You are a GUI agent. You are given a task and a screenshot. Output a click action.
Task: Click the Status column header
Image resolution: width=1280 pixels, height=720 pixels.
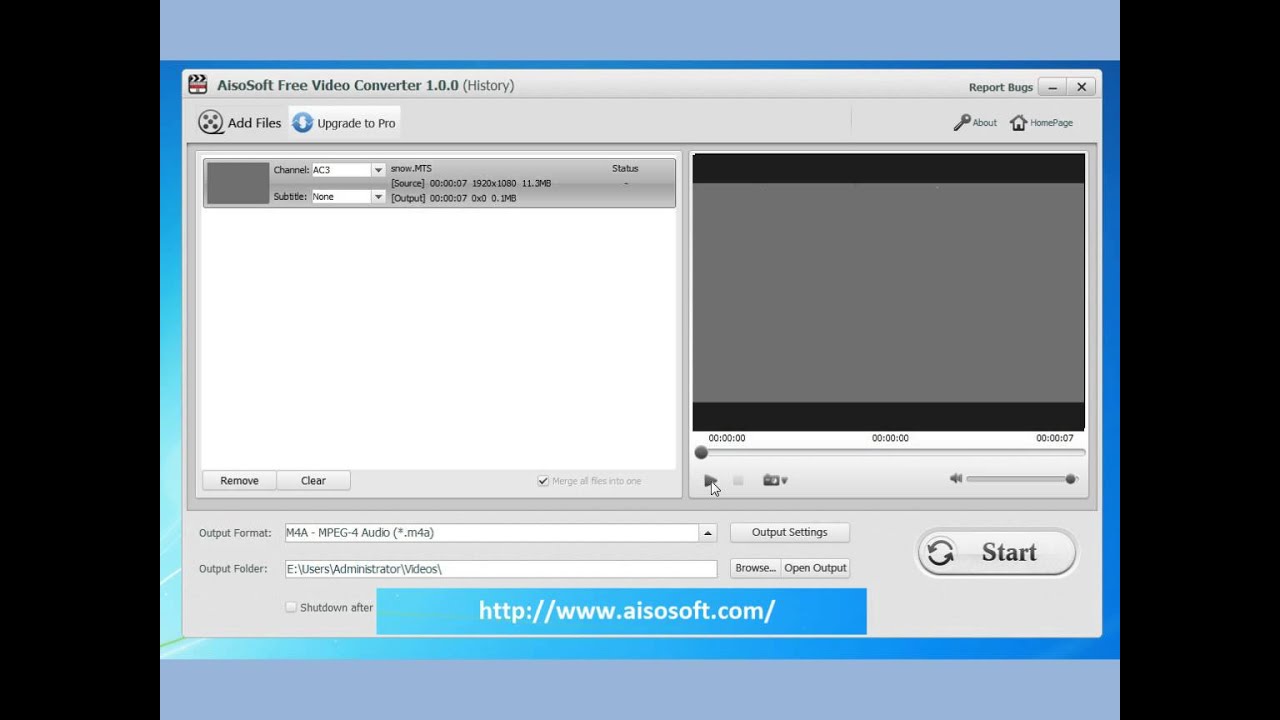tap(625, 169)
